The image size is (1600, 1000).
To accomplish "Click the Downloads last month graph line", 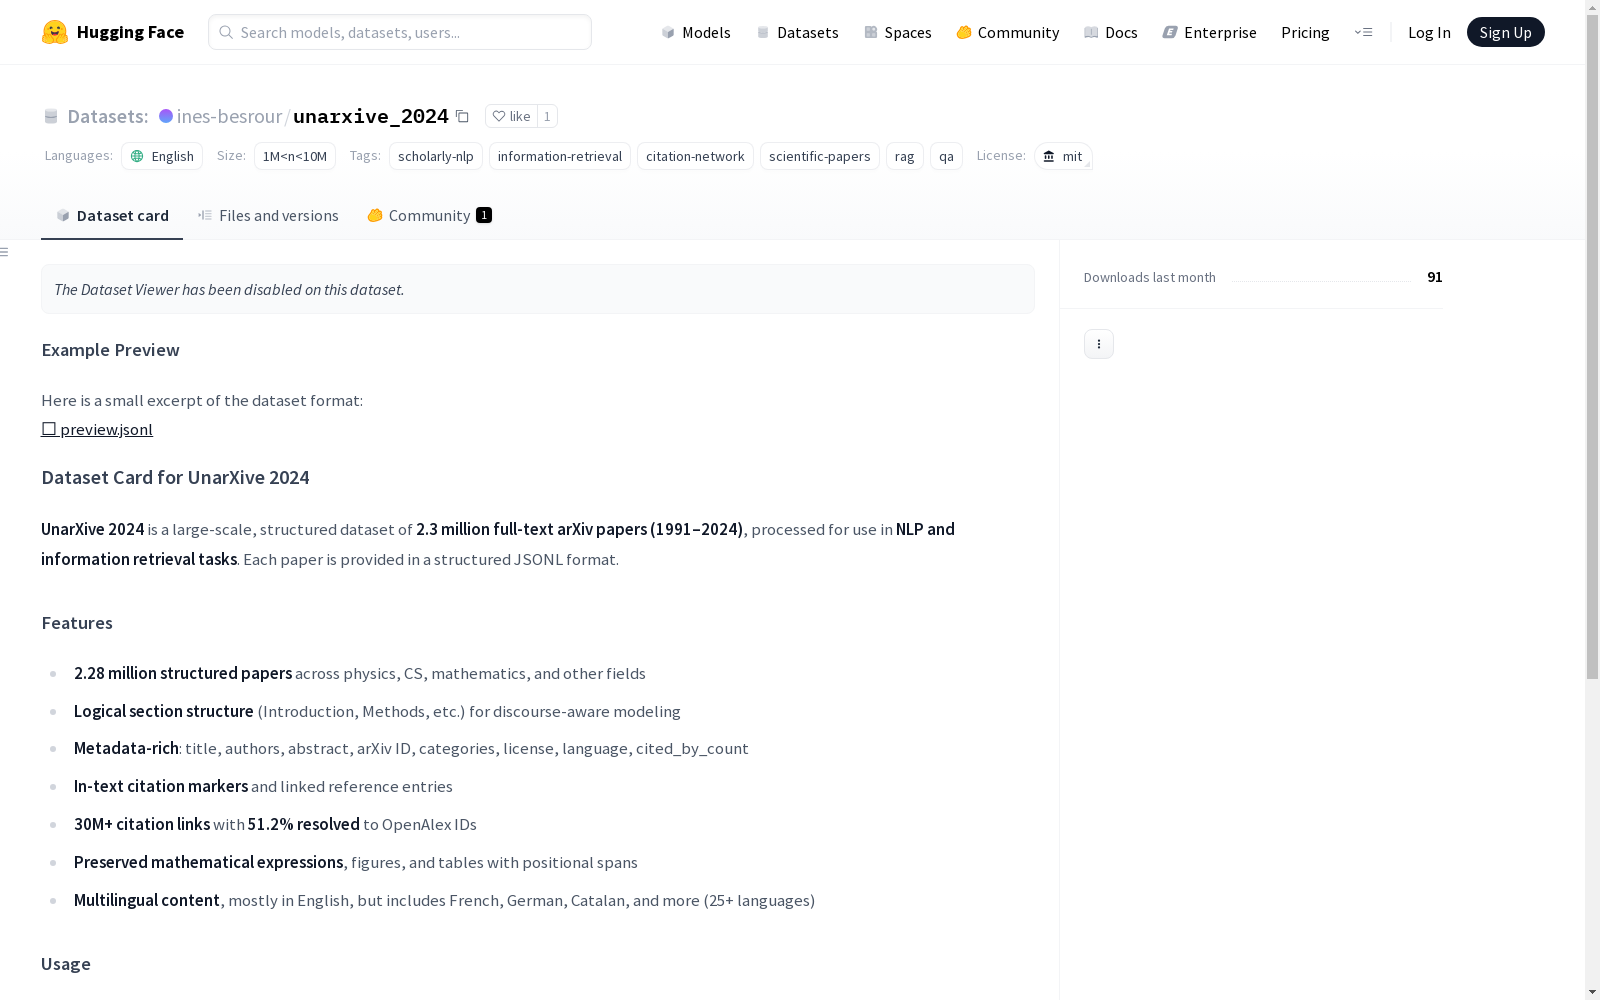I will click(1321, 279).
